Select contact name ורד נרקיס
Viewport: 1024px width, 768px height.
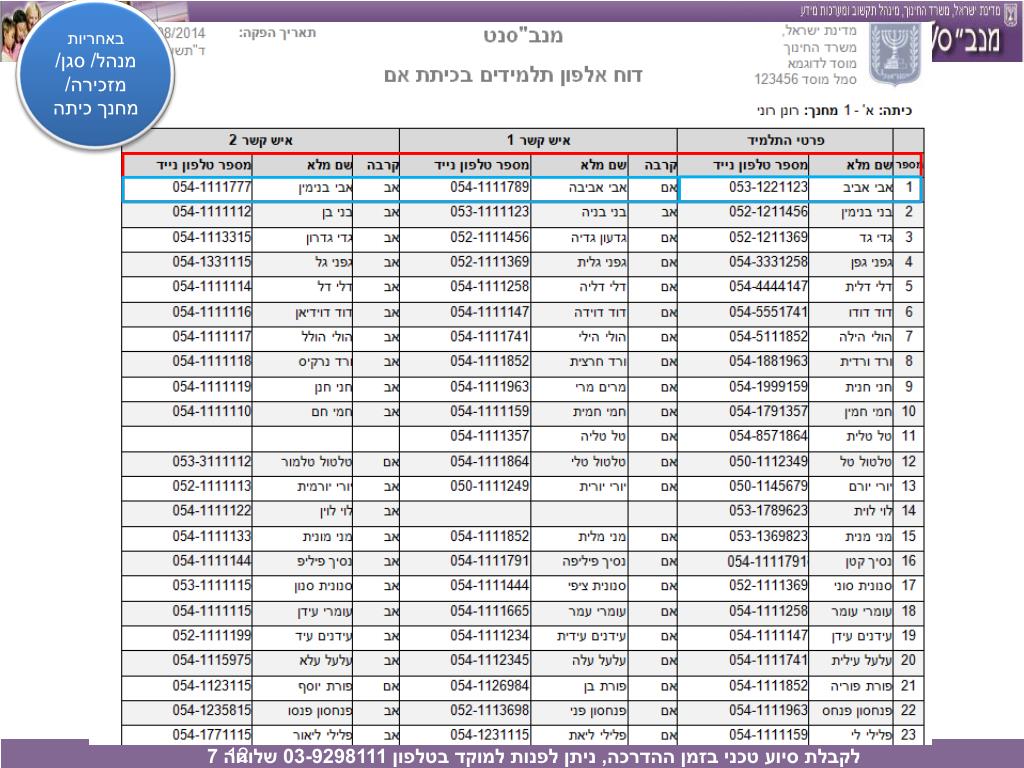[x=325, y=362]
